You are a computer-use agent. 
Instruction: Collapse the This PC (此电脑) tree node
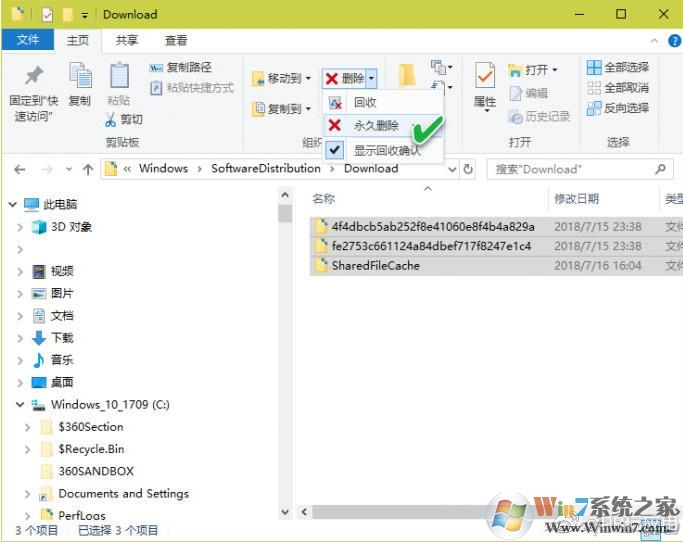point(13,204)
